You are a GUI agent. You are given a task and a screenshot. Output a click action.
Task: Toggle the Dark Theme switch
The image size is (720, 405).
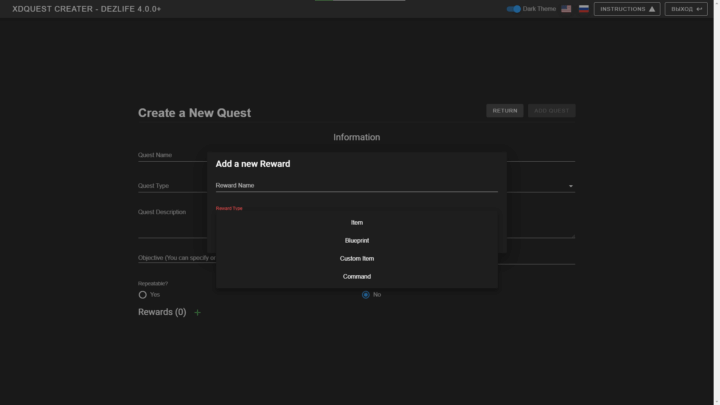tap(514, 9)
